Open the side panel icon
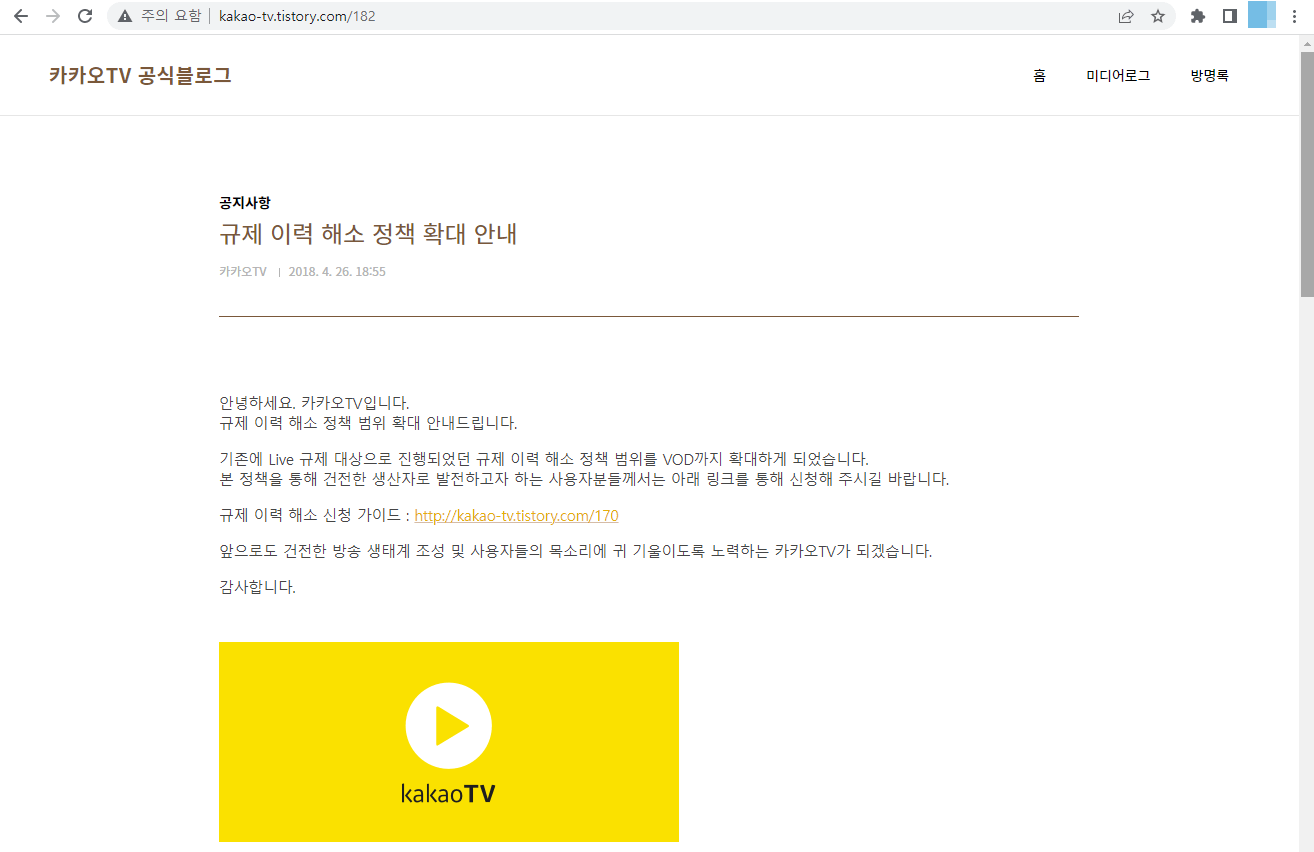 [1230, 15]
